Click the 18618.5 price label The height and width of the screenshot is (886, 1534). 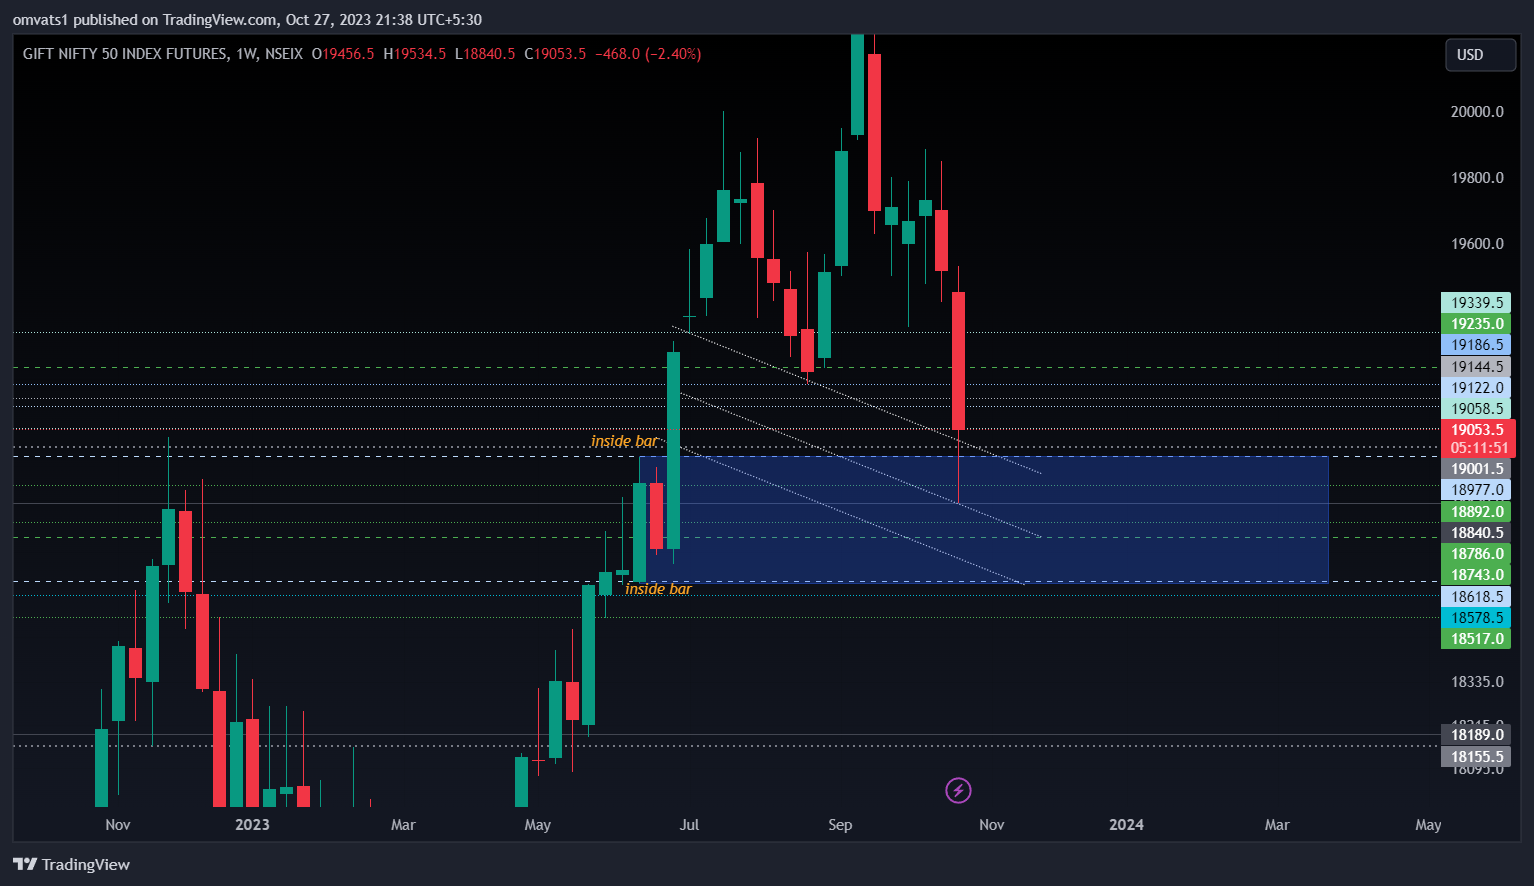pyautogui.click(x=1476, y=597)
